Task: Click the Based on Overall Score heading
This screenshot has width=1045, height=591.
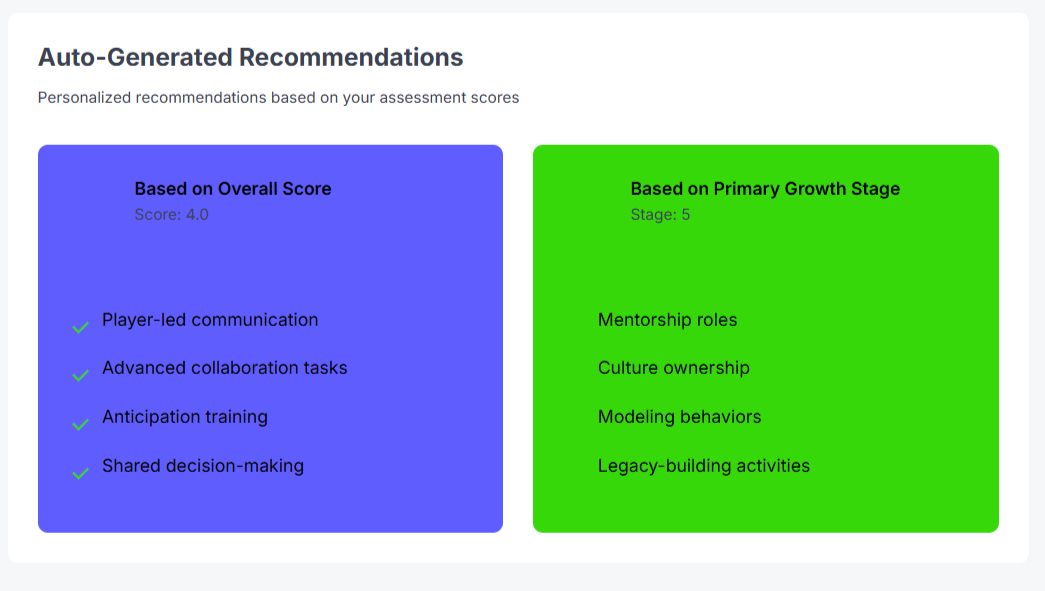Action: [x=232, y=188]
